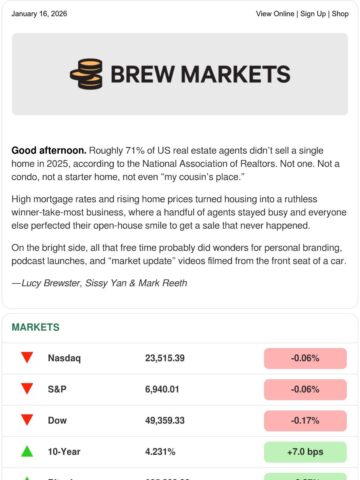Click the green up arrow beside 10-Year
Viewport: 360px width, 480px height.
27,451
